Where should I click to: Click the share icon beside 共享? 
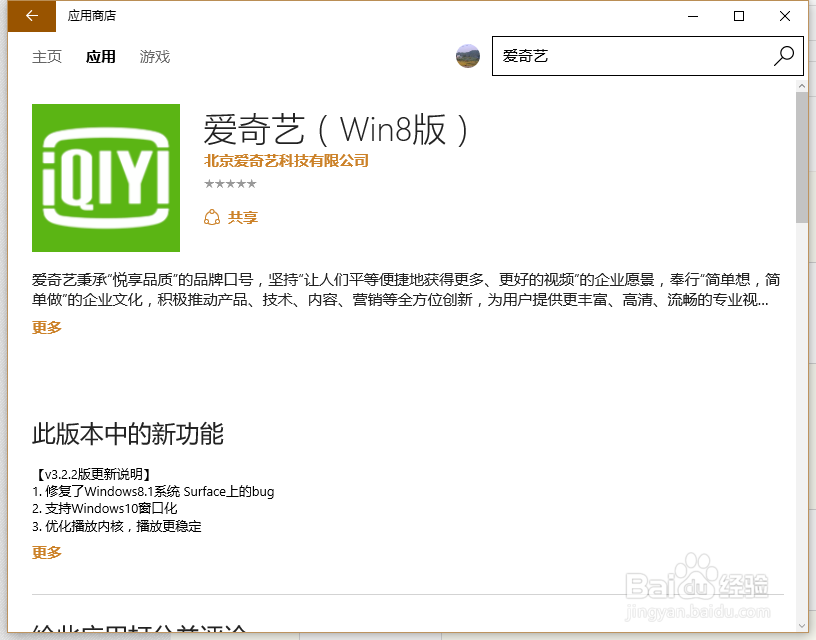pos(212,217)
